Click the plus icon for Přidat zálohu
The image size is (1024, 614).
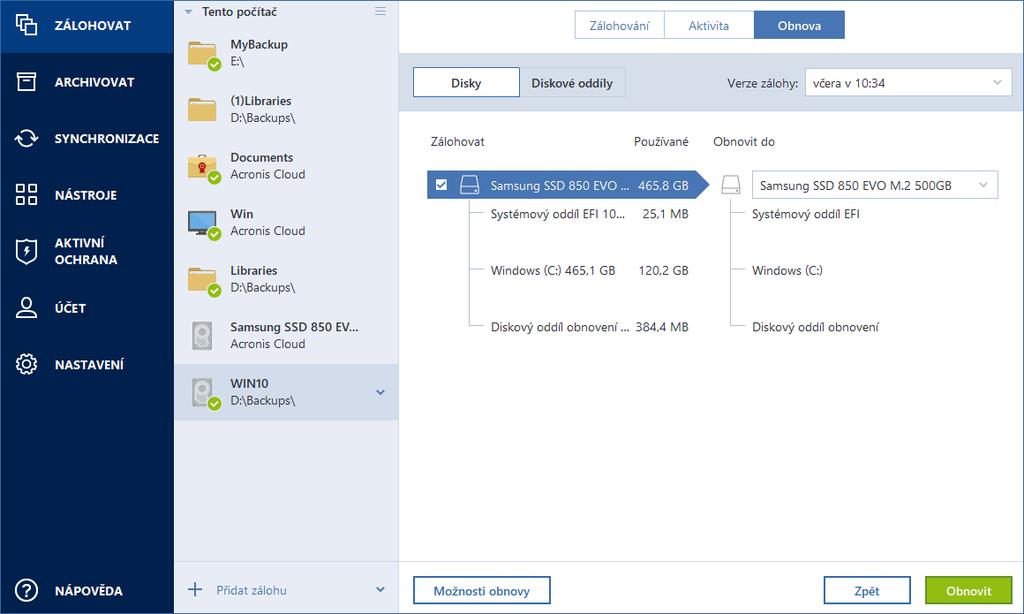195,590
